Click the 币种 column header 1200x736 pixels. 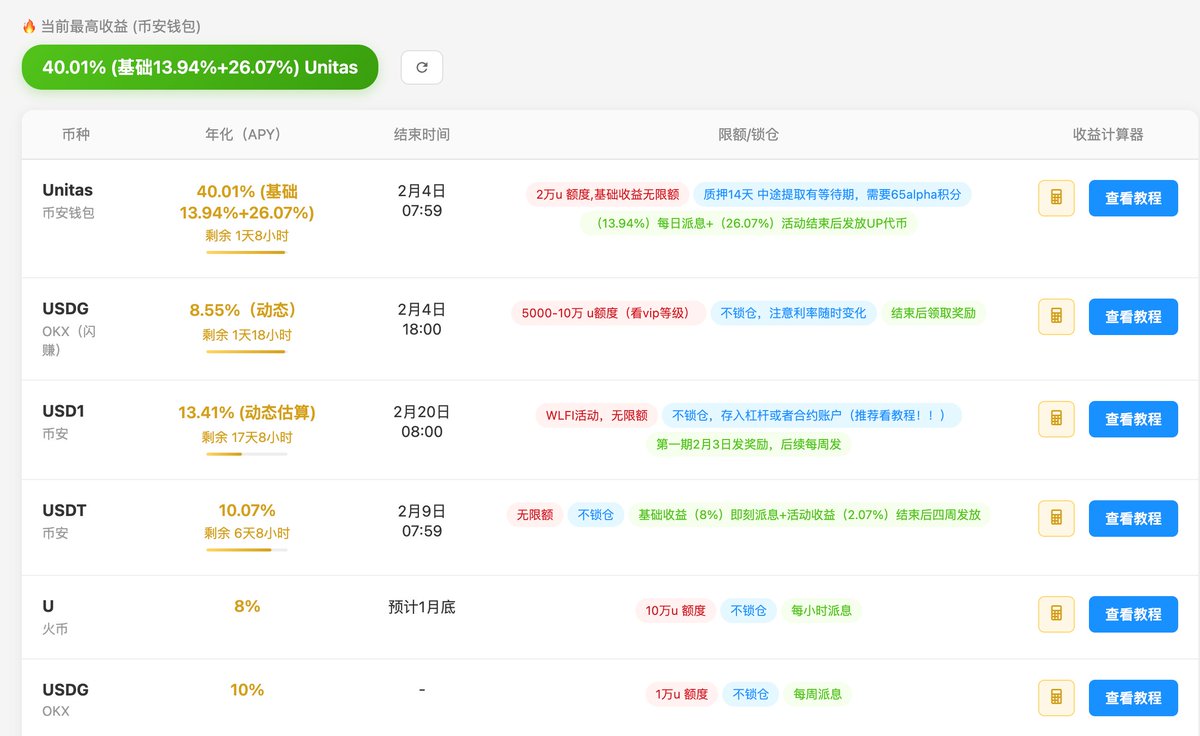click(76, 134)
